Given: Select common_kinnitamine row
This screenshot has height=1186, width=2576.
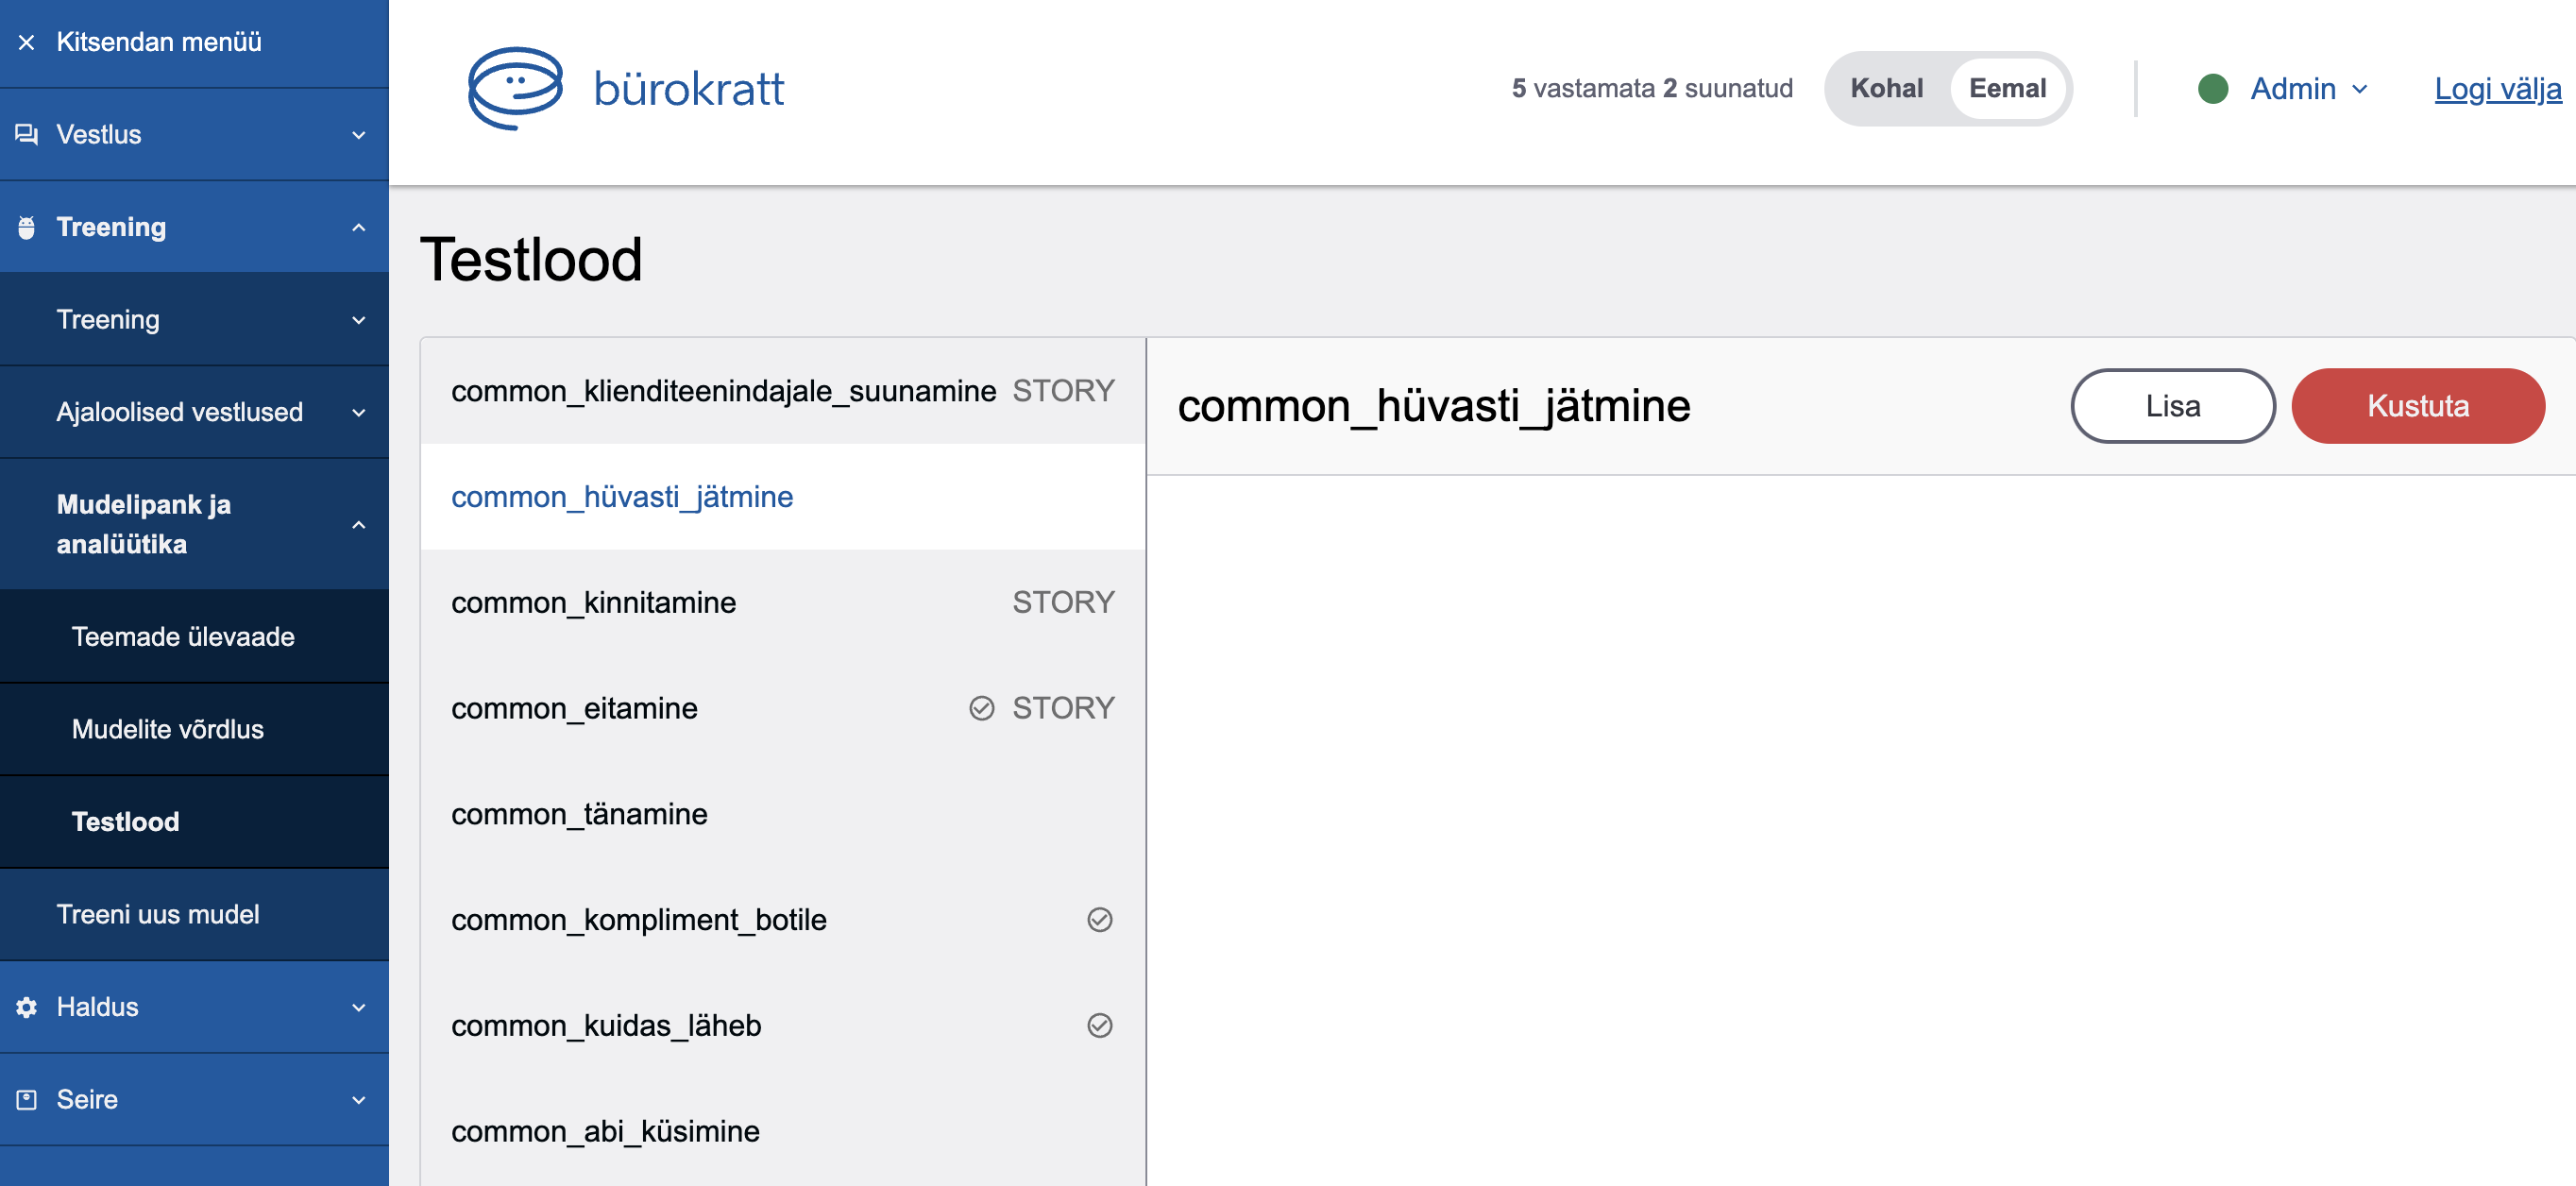Looking at the screenshot, I should click(783, 602).
